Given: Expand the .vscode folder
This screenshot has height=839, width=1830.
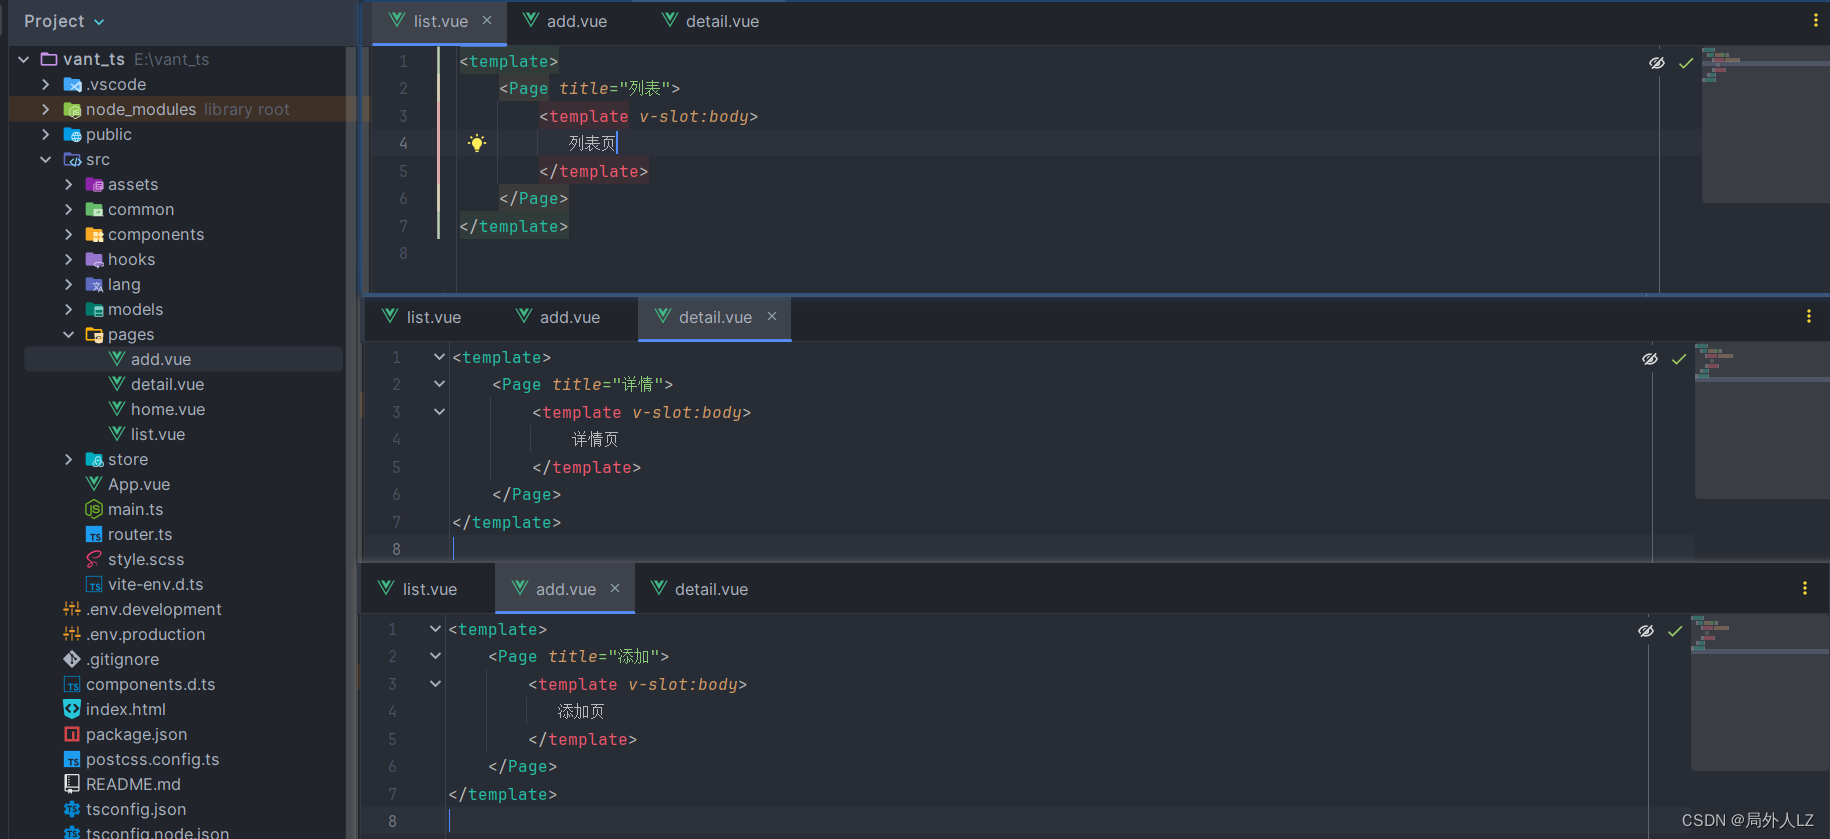Looking at the screenshot, I should tap(45, 84).
